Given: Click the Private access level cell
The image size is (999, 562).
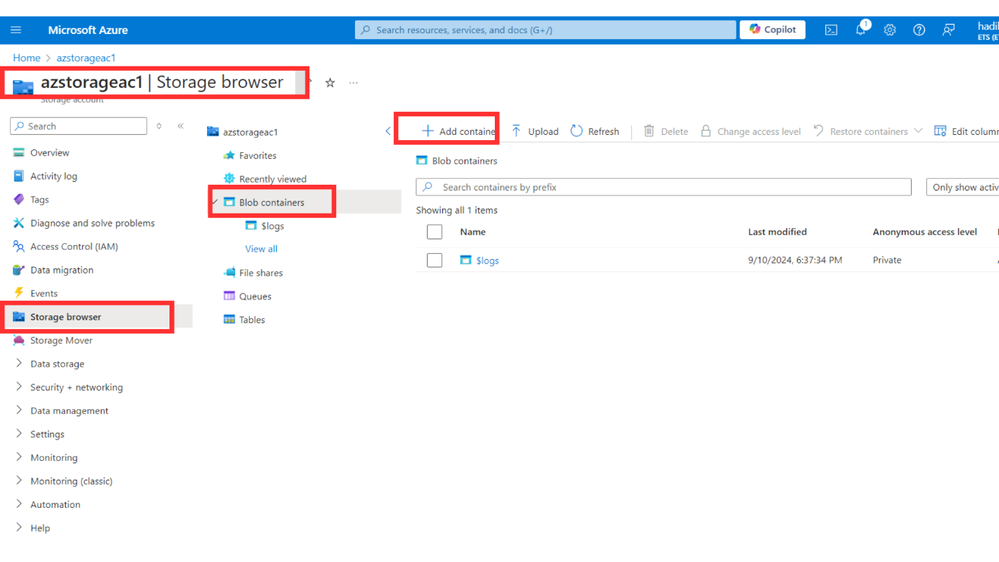Looking at the screenshot, I should pyautogui.click(x=887, y=260).
